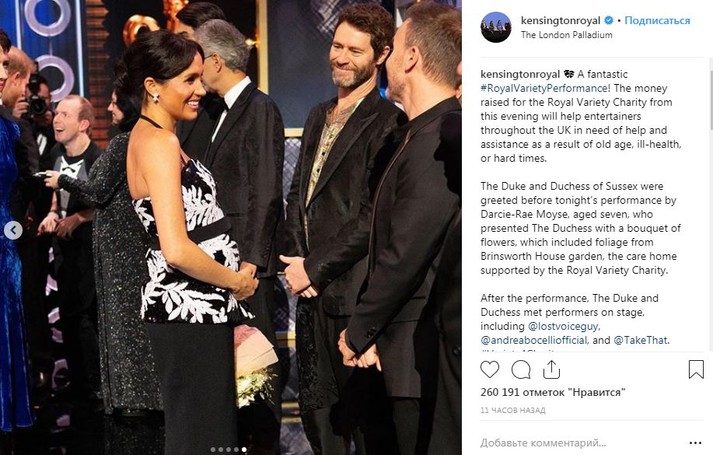Open The London Palladium location link
This screenshot has height=455, width=713.
coord(567,35)
